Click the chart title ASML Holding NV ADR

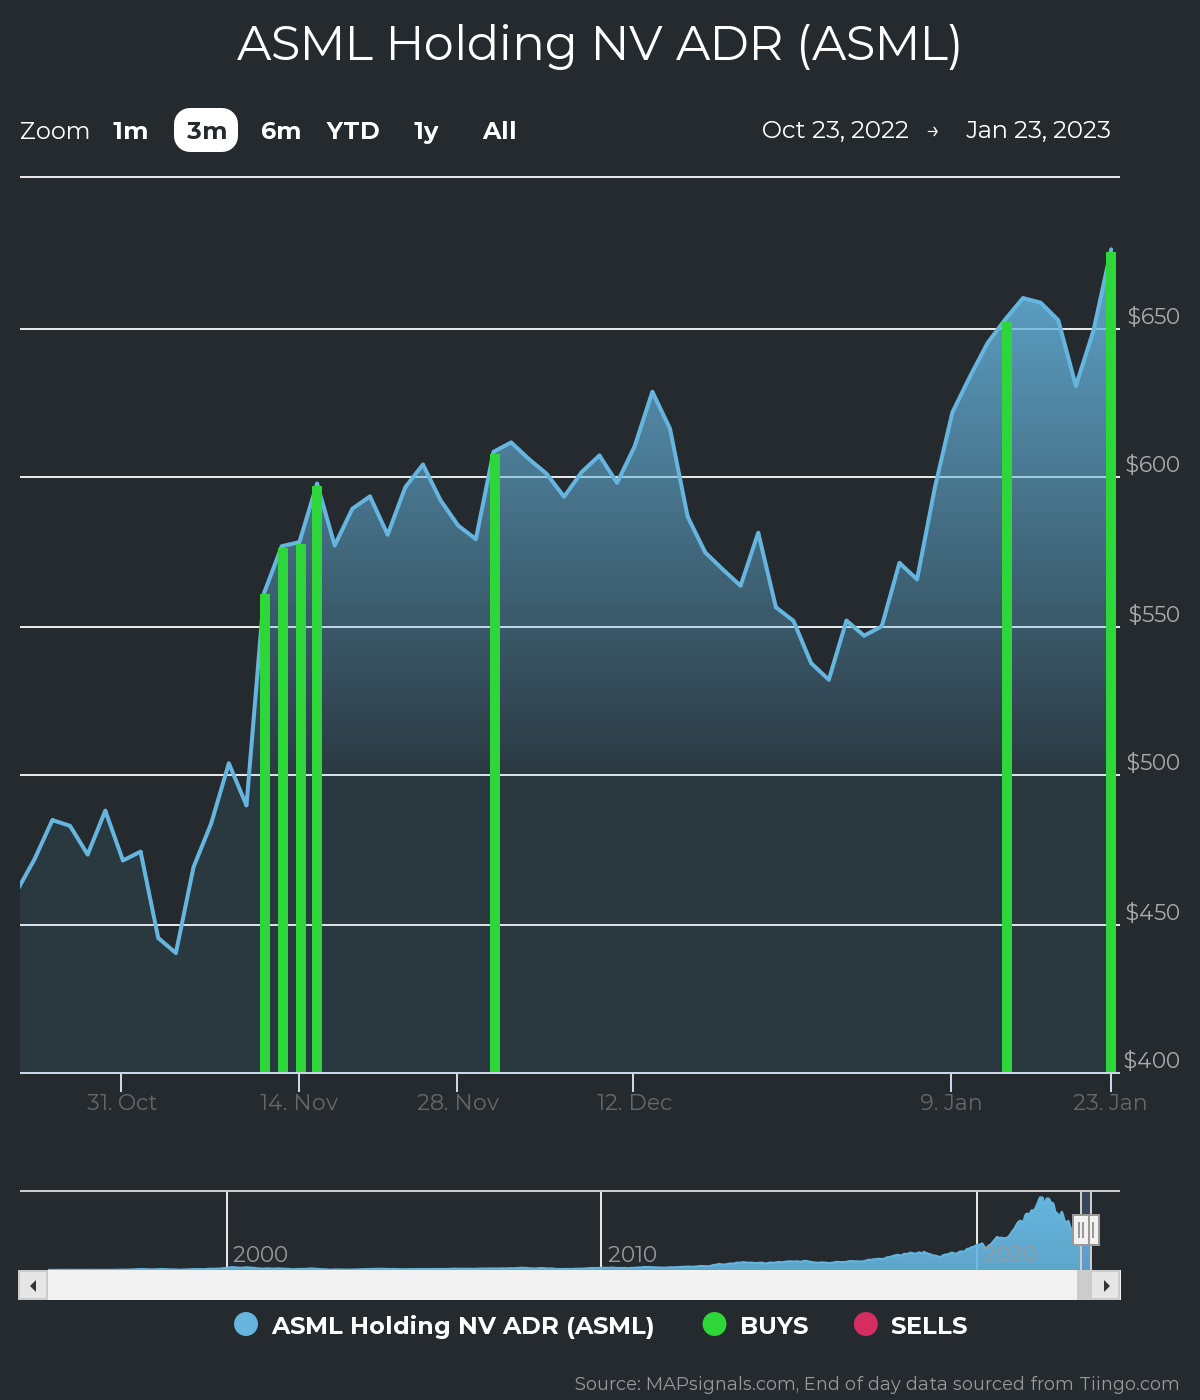[x=600, y=44]
